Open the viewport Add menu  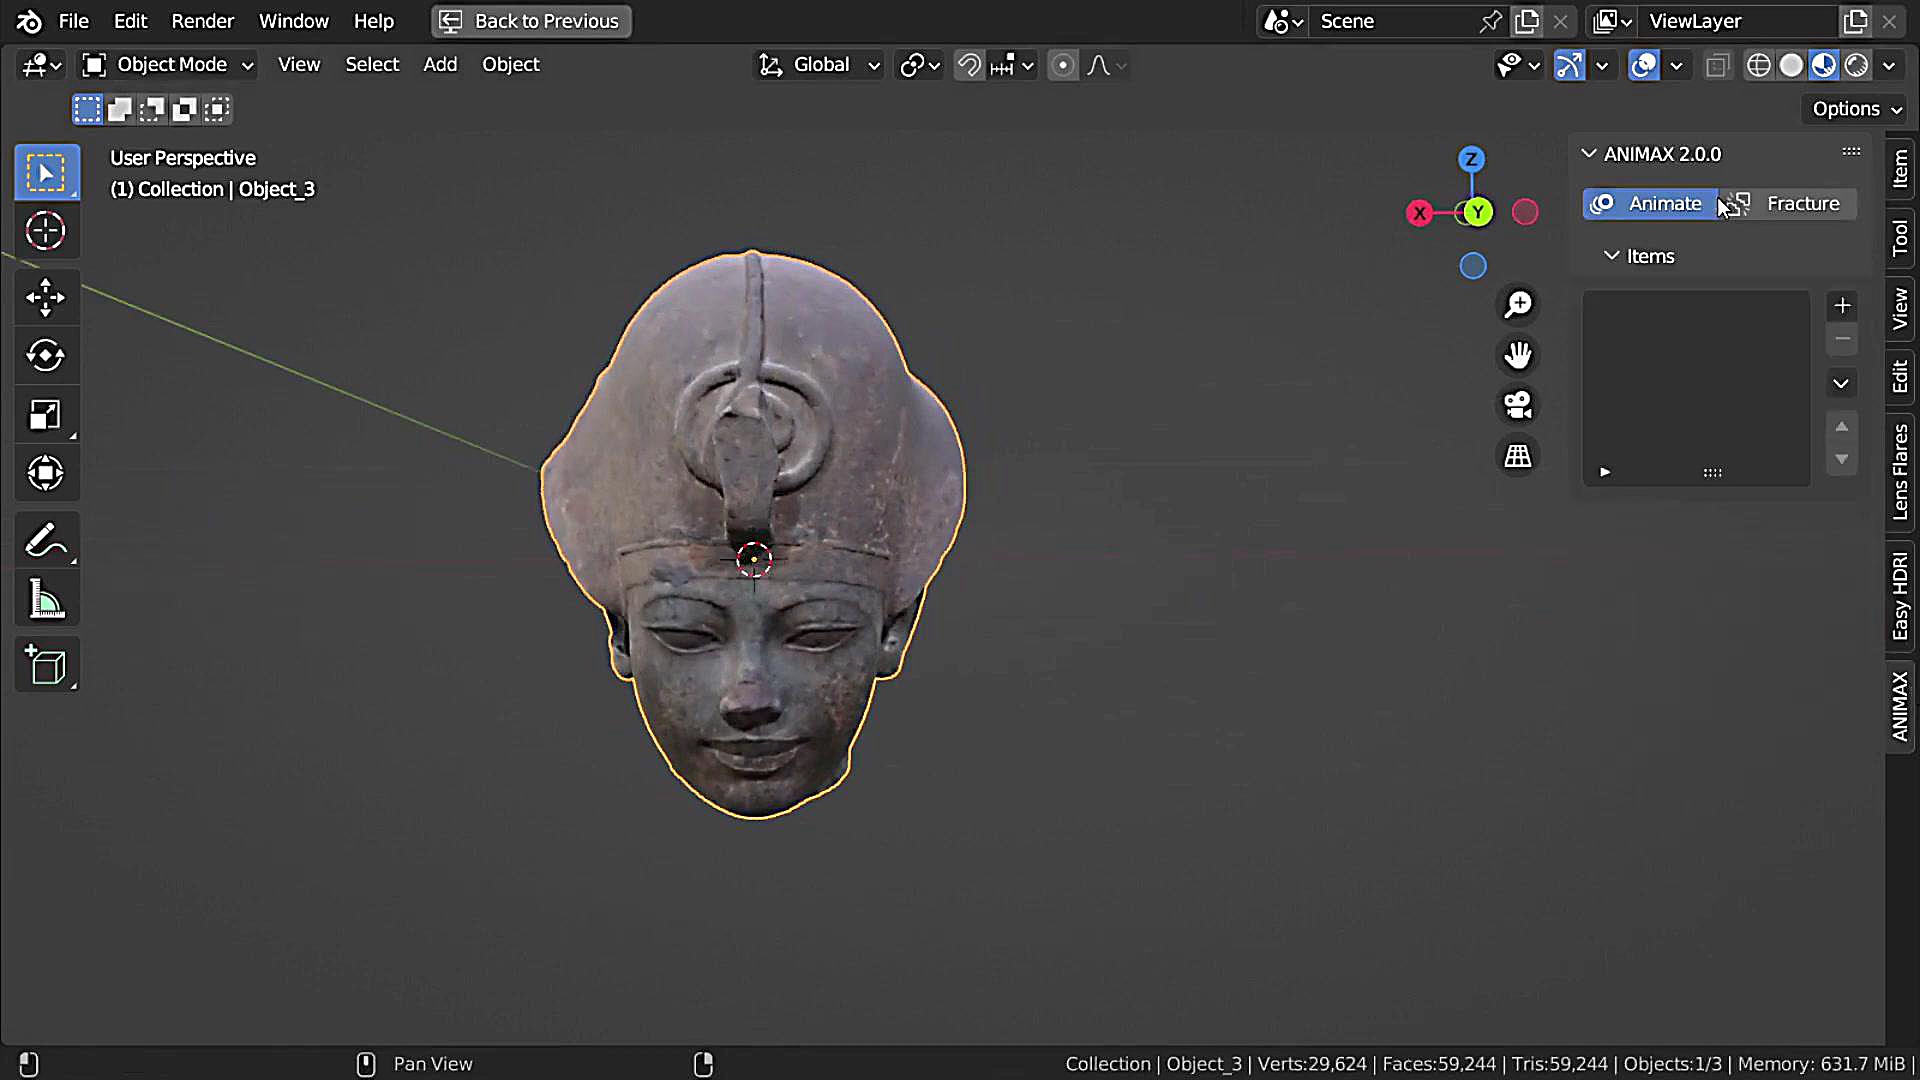click(440, 65)
